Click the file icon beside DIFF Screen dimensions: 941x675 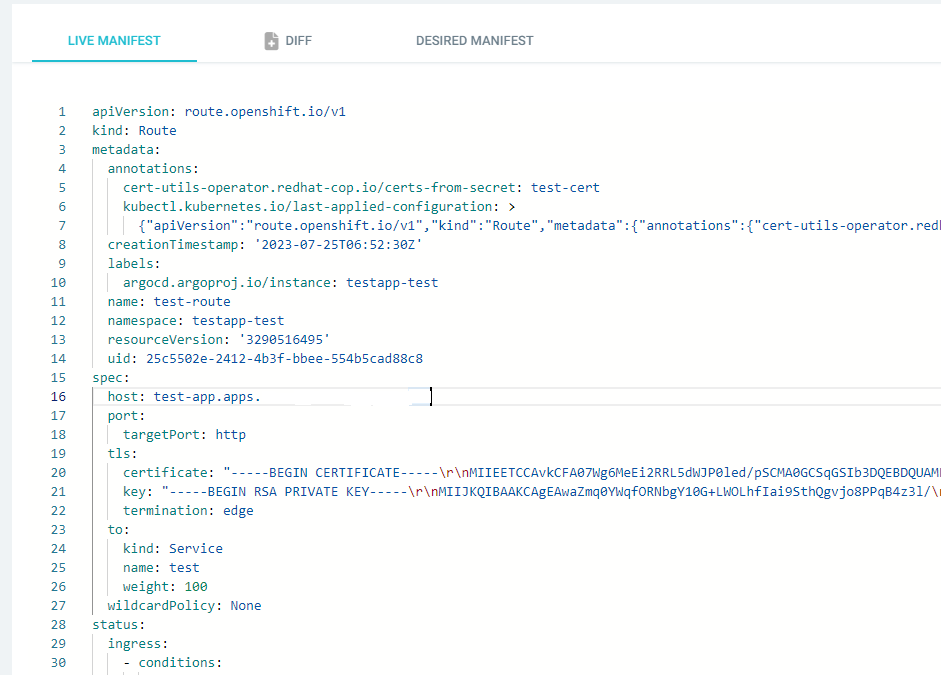click(x=271, y=41)
